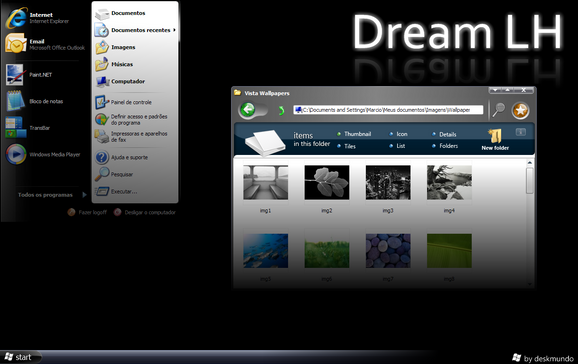Click the orange star favorites icon
This screenshot has height=364, width=578.
click(520, 110)
